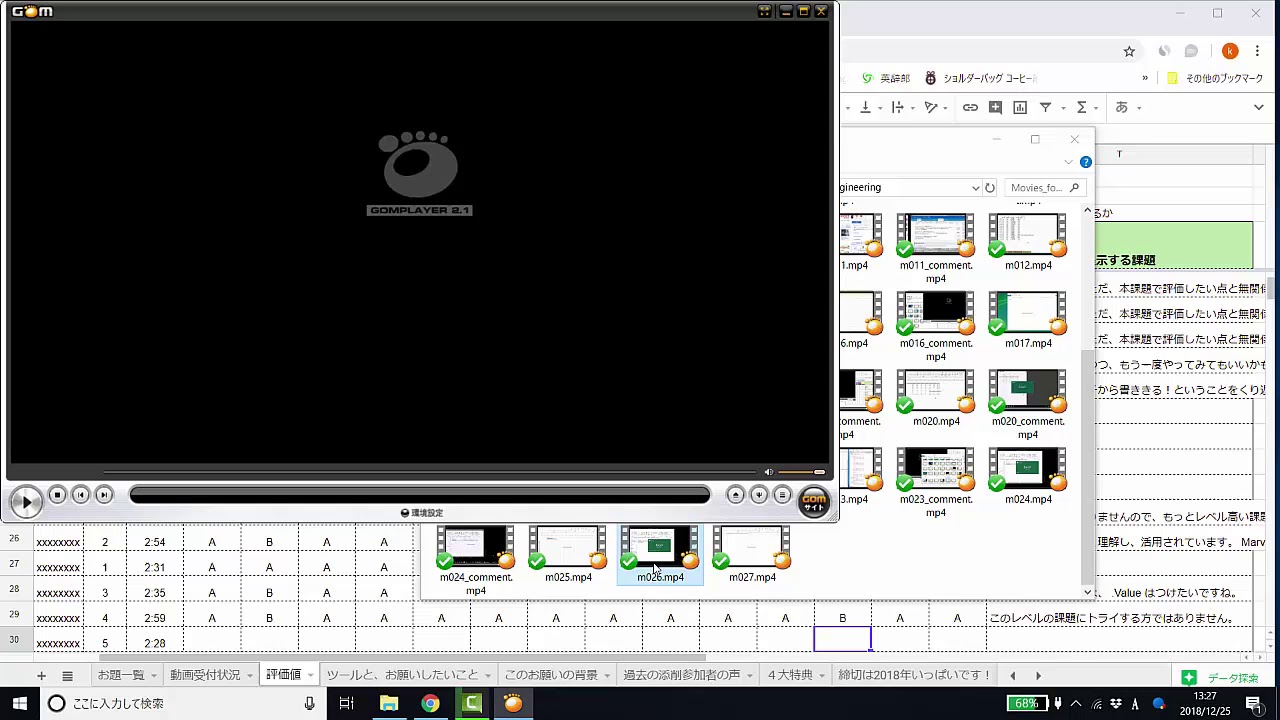Screen dimensions: 1280x720
Task: Add a comment with the toolbar icon
Action: tap(995, 107)
